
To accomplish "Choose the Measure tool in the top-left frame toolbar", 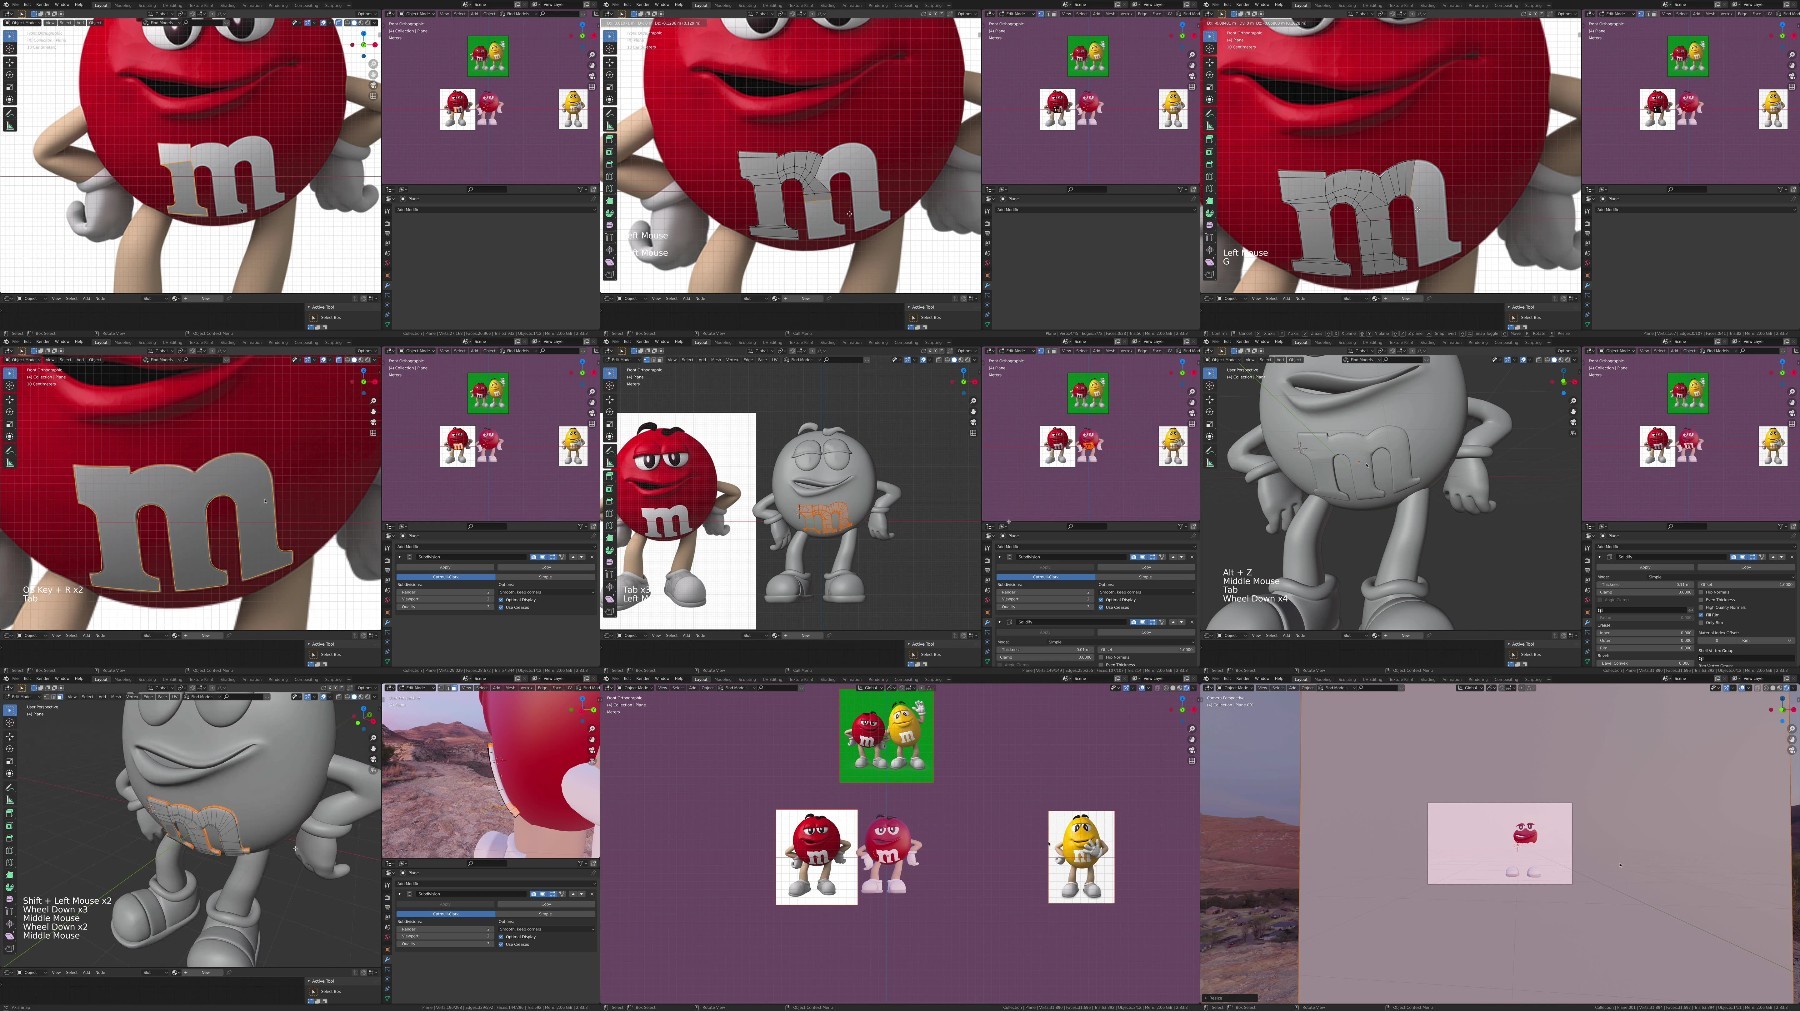I will [10, 126].
